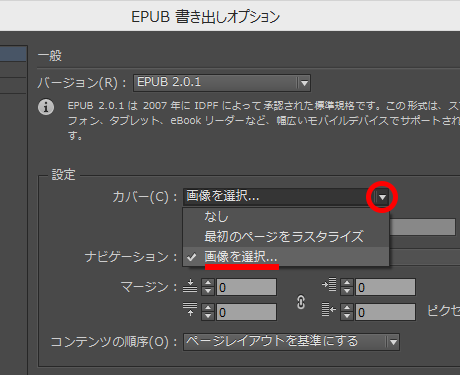Click the right margin input field
The image size is (460, 375).
385,312
